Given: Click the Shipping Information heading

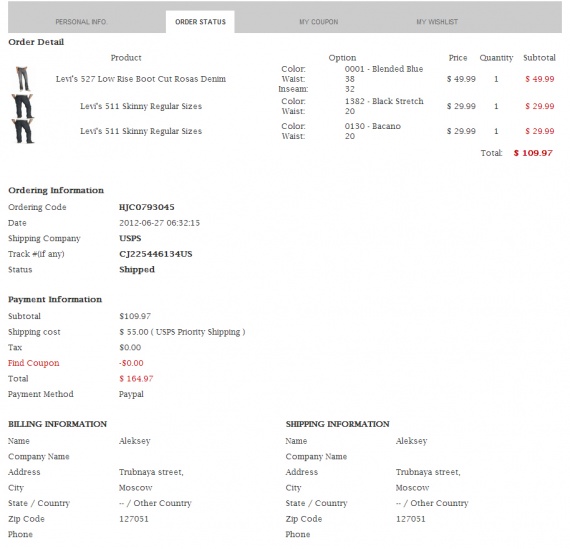Looking at the screenshot, I should (337, 424).
